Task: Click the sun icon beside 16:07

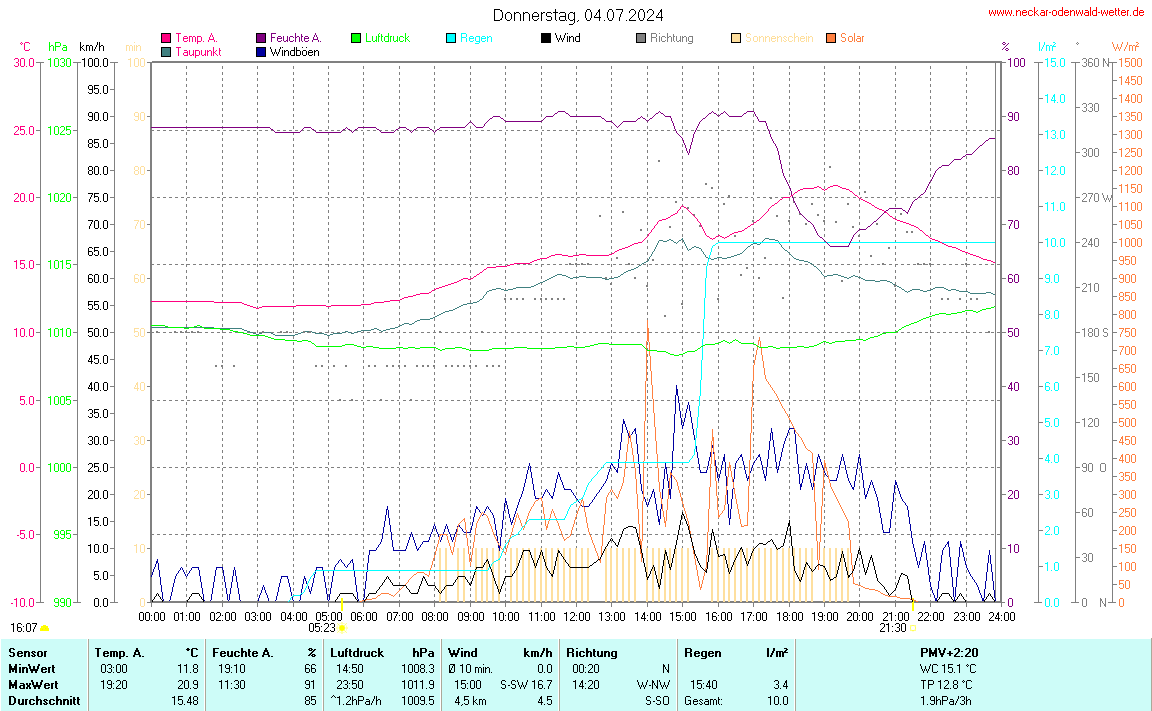Action: pos(44,628)
